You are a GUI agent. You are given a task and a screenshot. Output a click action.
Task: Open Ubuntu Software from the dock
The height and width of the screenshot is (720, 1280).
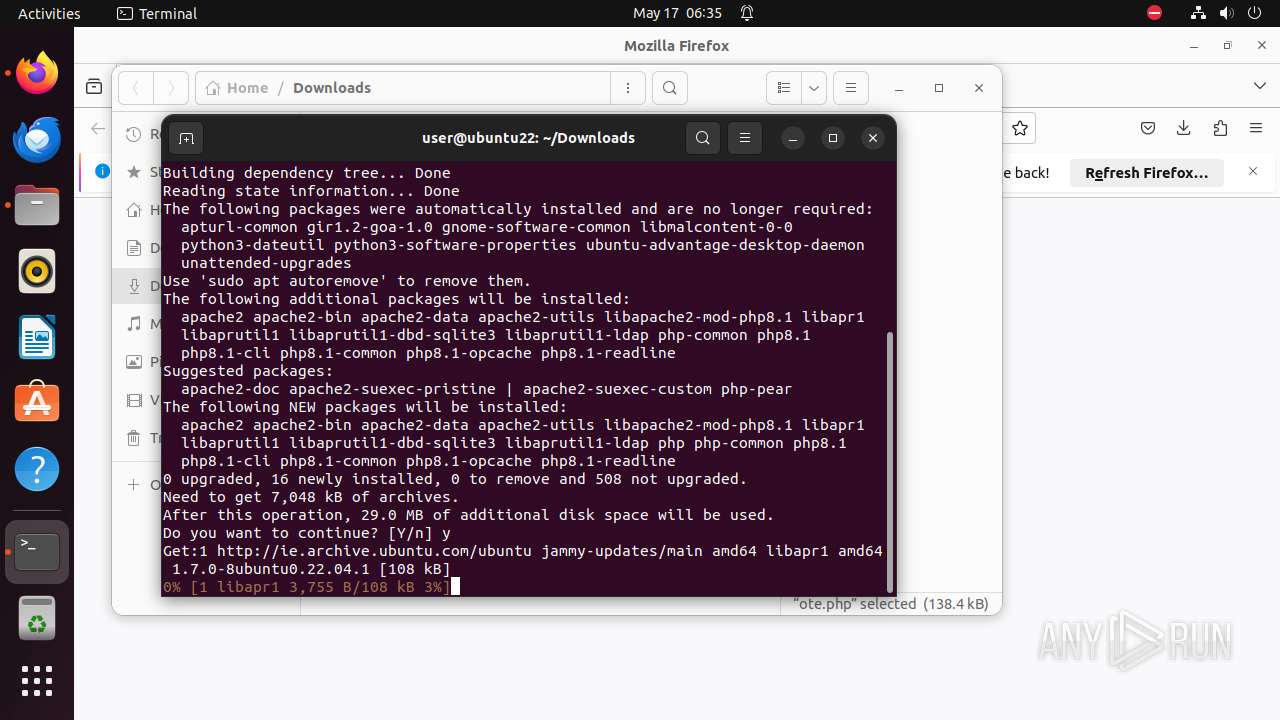[x=37, y=403]
